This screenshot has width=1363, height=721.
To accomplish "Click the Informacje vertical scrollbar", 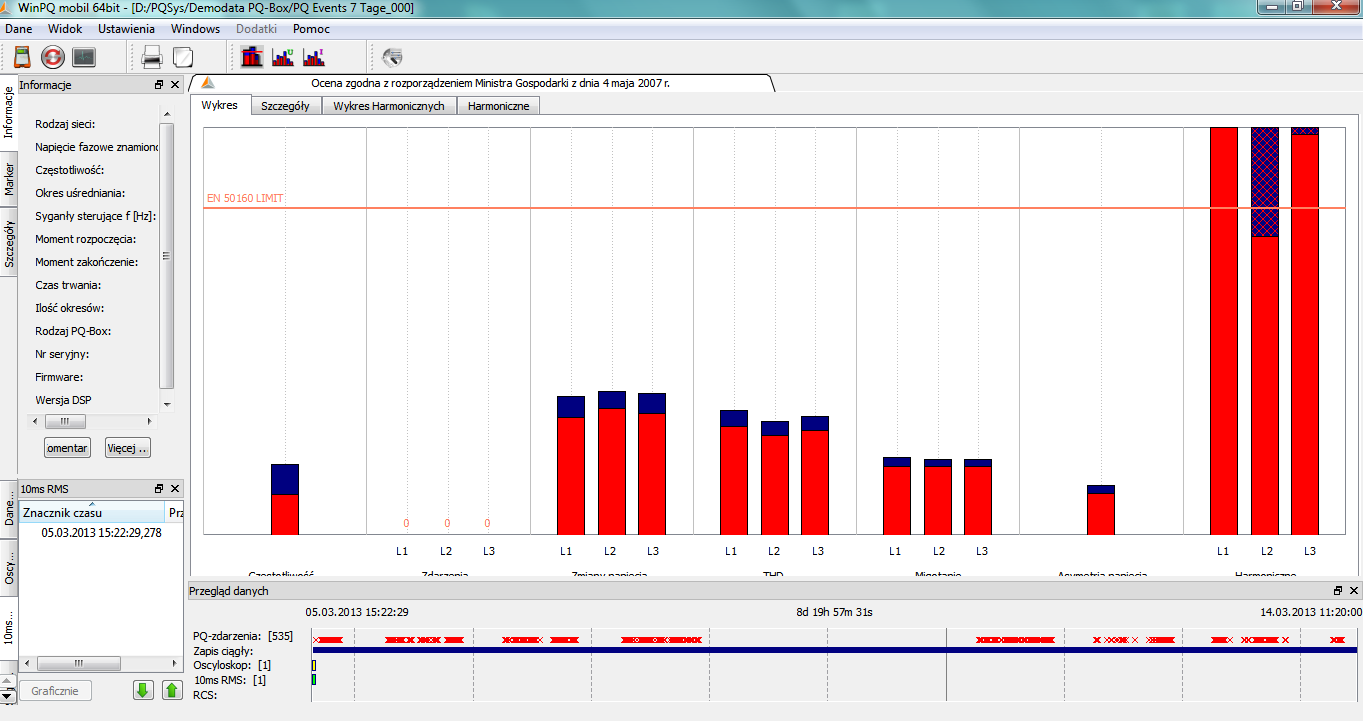I will pos(167,255).
